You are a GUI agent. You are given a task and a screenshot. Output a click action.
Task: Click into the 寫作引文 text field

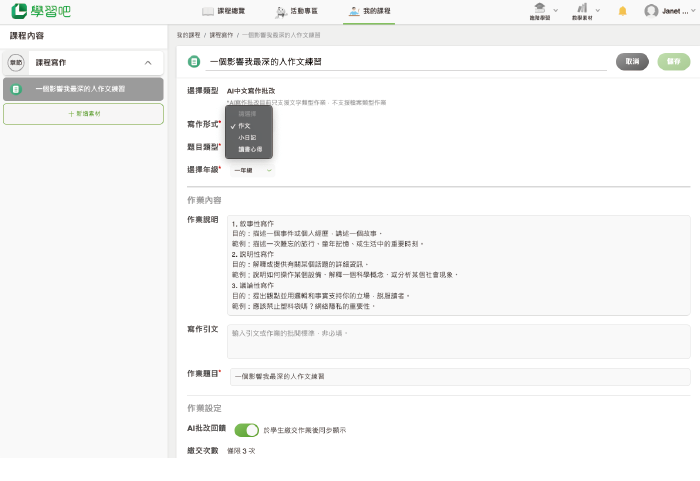(458, 341)
